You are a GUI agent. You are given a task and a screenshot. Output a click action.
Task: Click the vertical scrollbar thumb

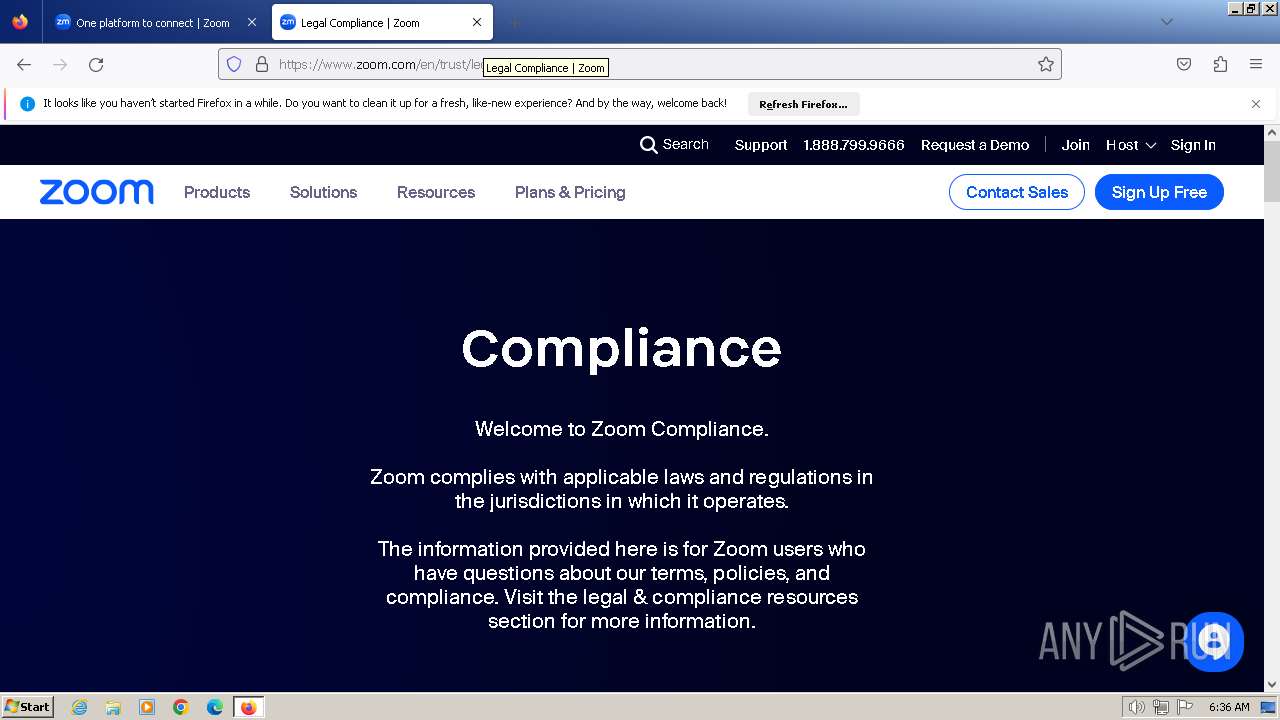click(1272, 171)
